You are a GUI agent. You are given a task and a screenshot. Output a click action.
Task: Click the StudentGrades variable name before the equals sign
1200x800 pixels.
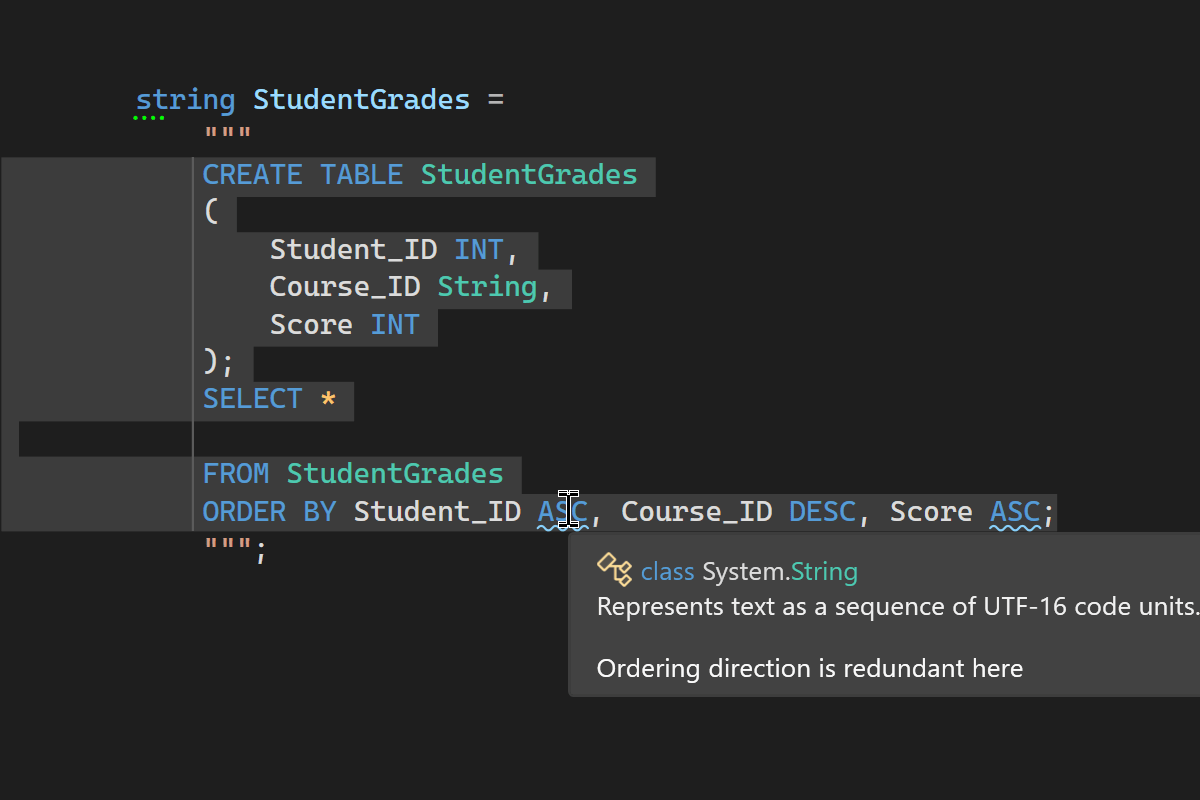361,100
